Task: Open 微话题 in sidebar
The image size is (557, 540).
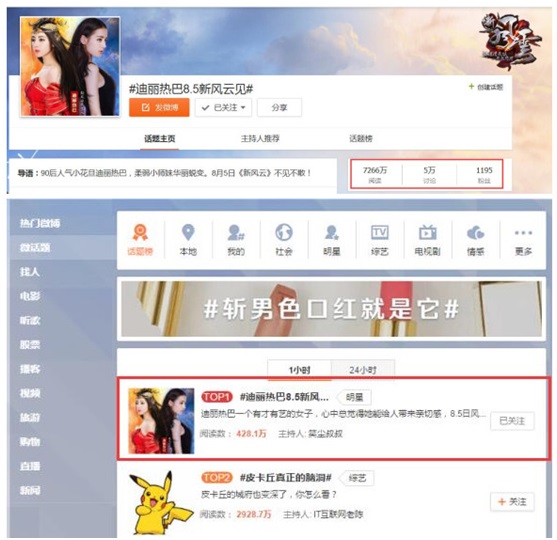Action: (x=35, y=247)
